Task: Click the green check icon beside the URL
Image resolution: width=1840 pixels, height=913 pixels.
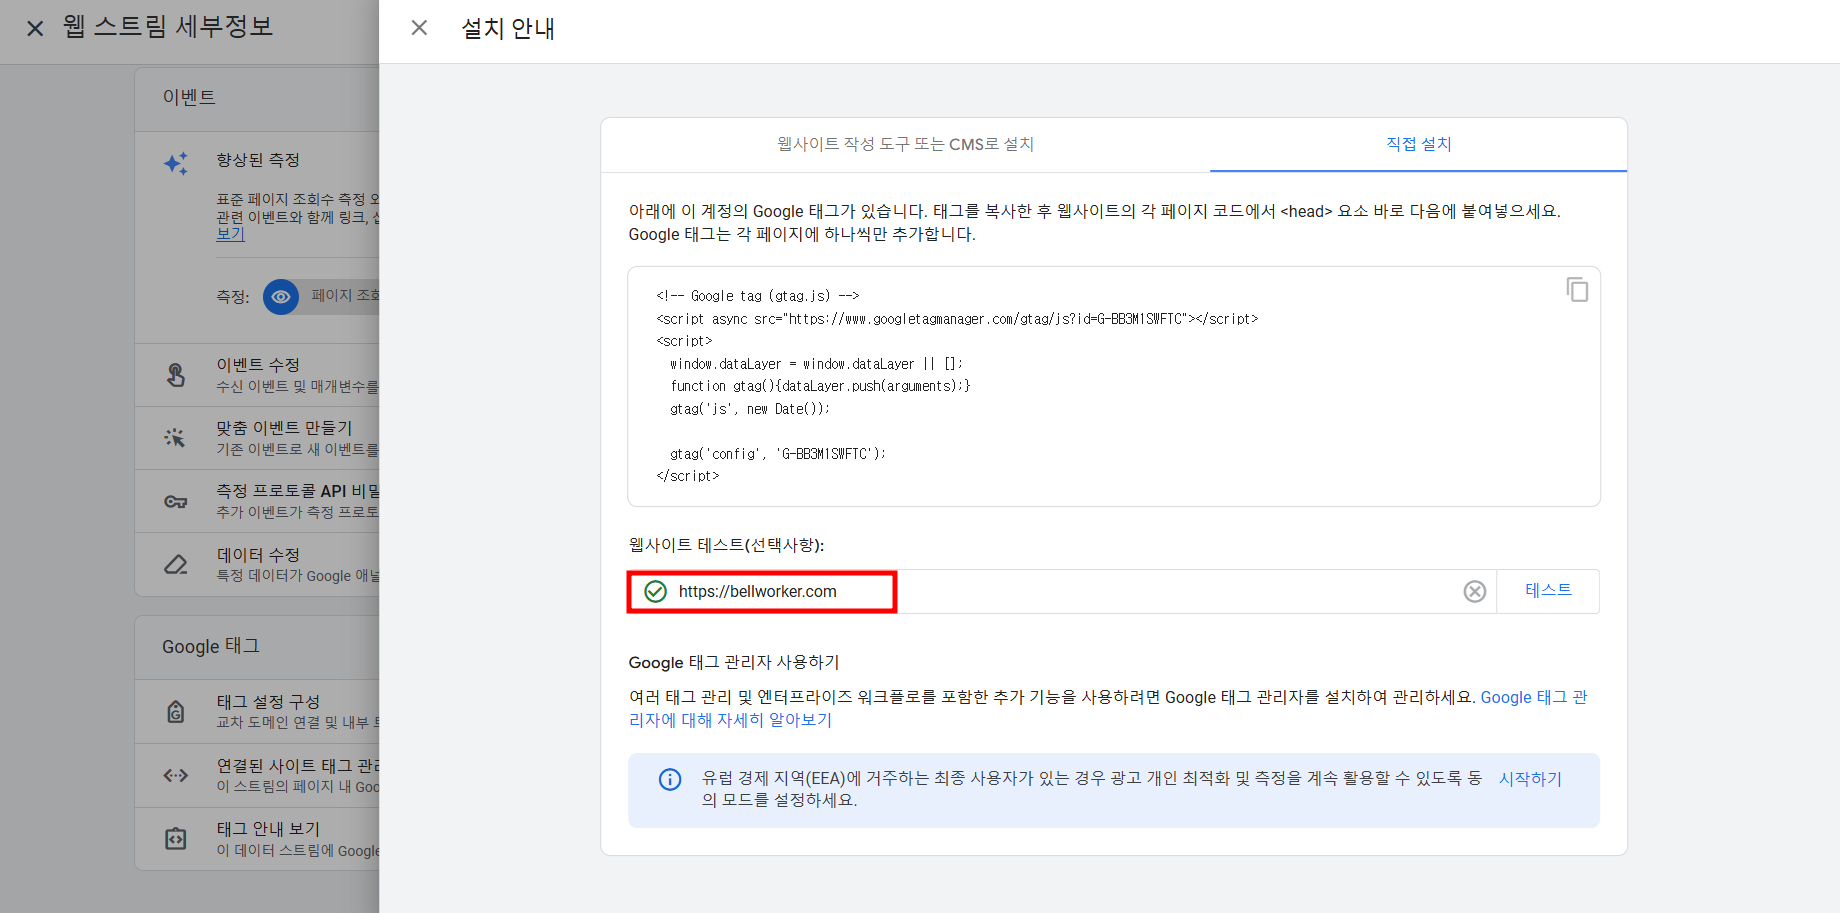Action: [x=655, y=592]
